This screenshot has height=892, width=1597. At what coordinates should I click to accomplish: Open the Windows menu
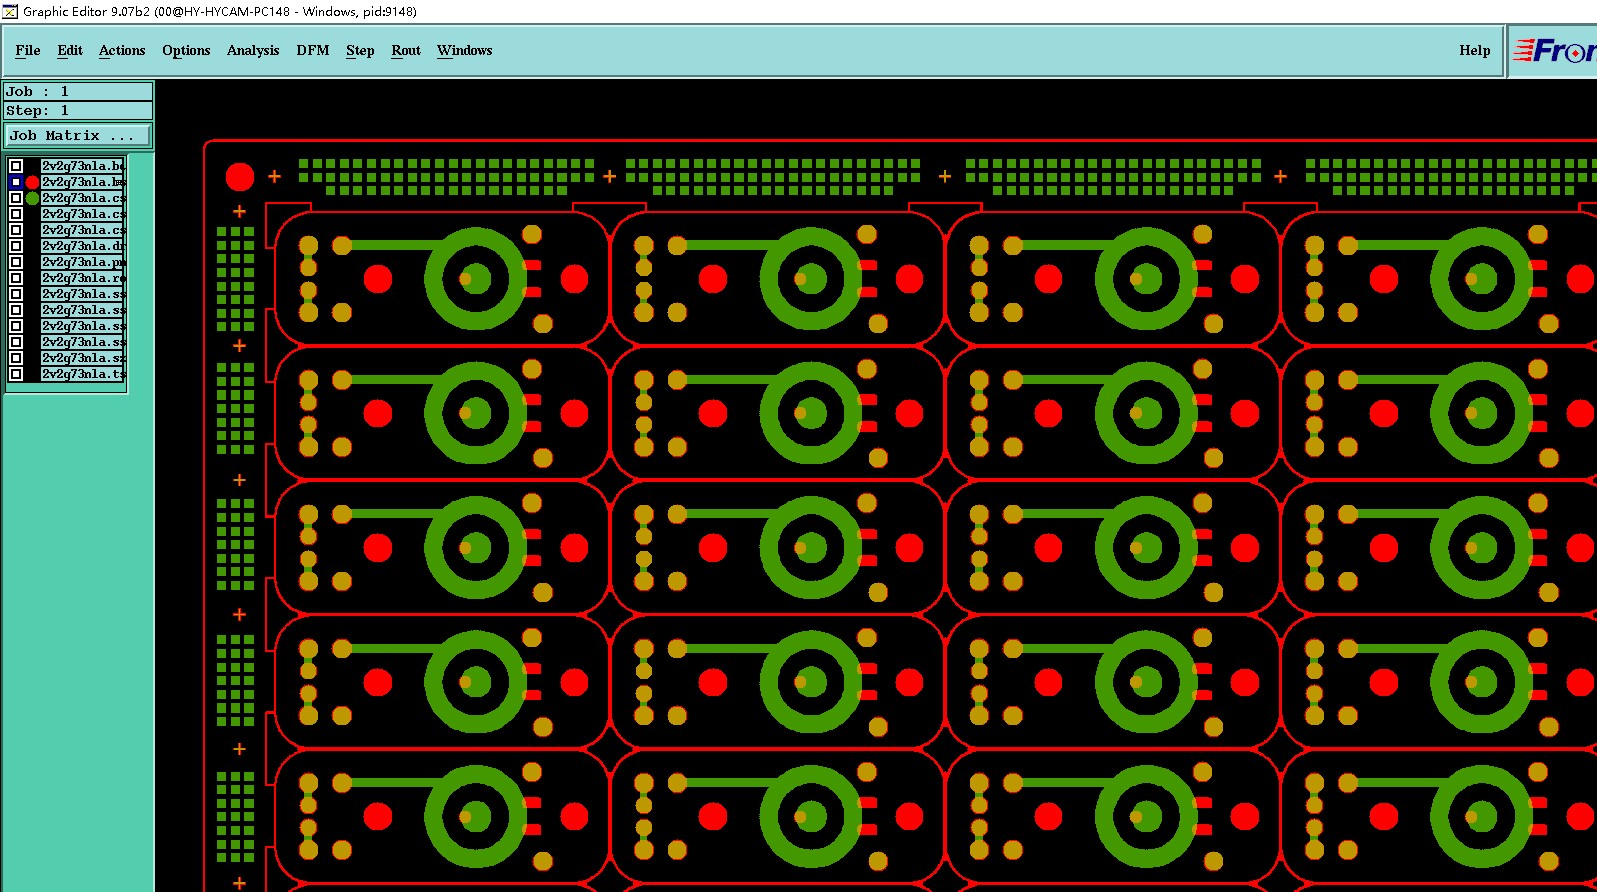click(x=465, y=50)
